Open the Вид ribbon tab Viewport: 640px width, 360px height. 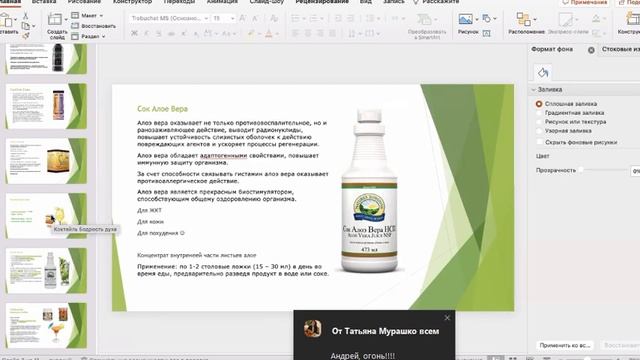[x=366, y=2]
